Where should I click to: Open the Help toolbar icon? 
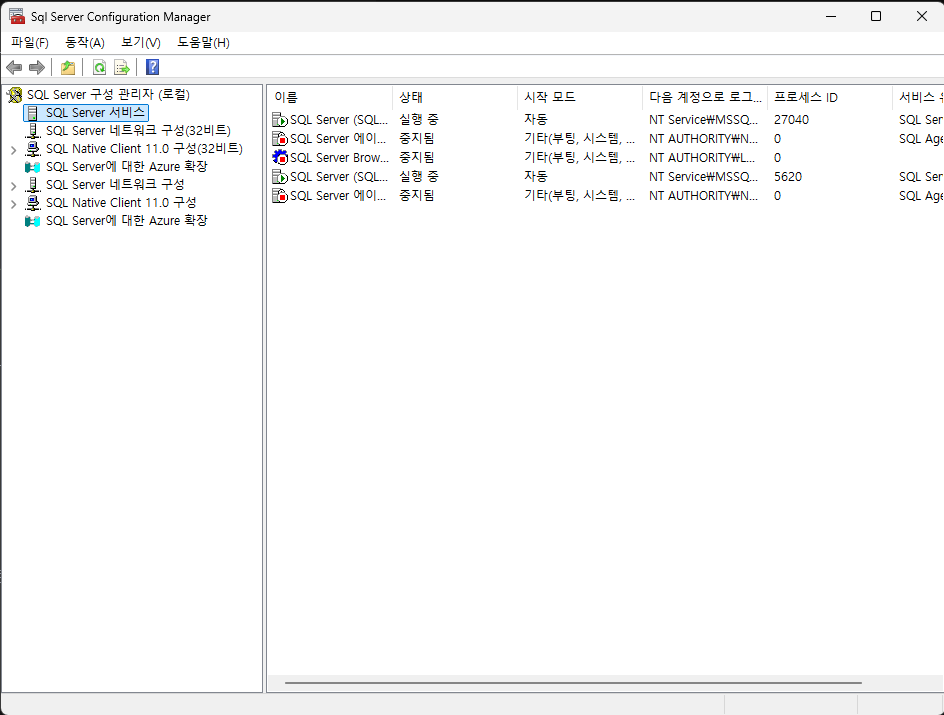click(x=153, y=67)
